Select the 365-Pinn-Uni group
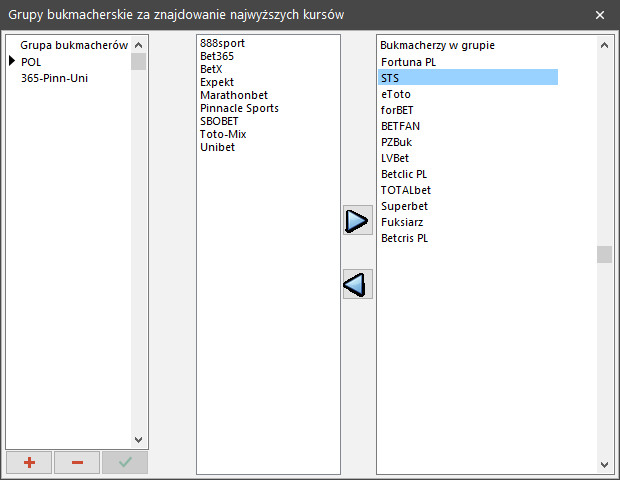The width and height of the screenshot is (620, 480). click(x=54, y=78)
